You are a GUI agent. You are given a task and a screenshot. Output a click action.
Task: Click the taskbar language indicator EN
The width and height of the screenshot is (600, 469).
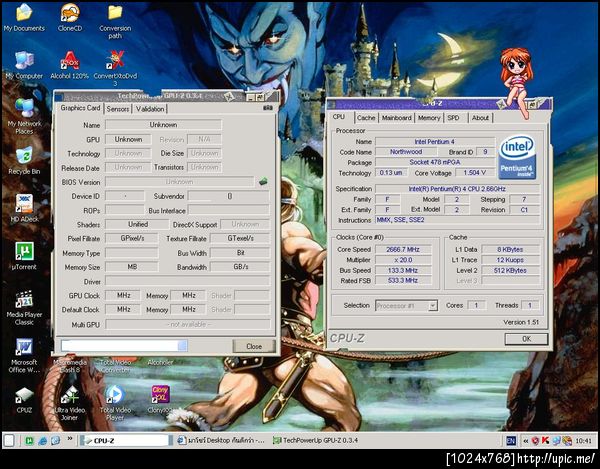click(x=510, y=441)
